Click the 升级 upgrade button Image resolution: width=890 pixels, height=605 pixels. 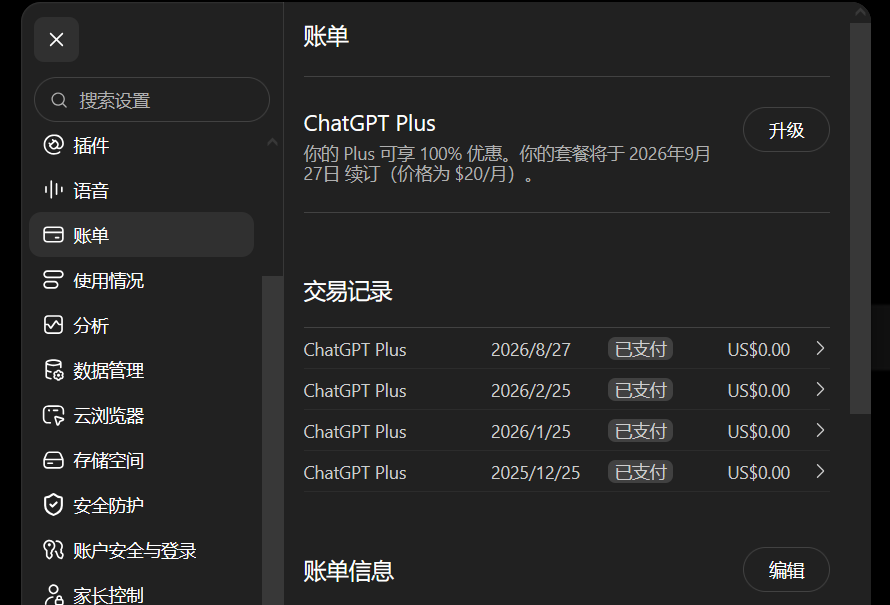786,130
